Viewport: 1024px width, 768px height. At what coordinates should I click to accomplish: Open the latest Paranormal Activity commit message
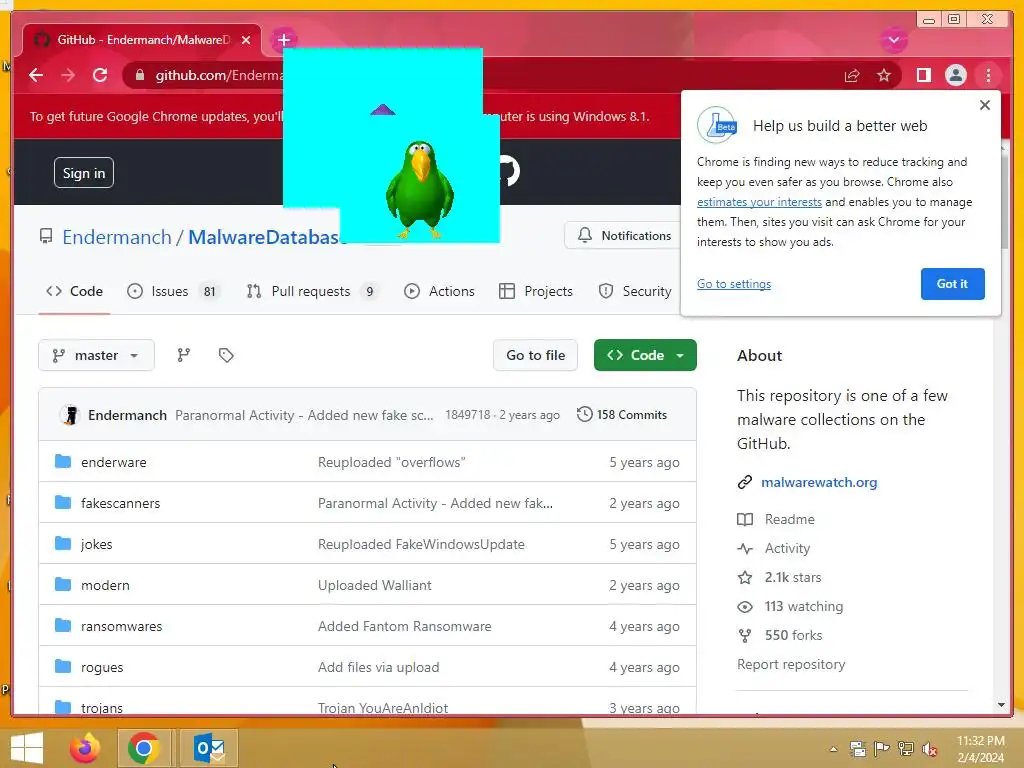304,415
